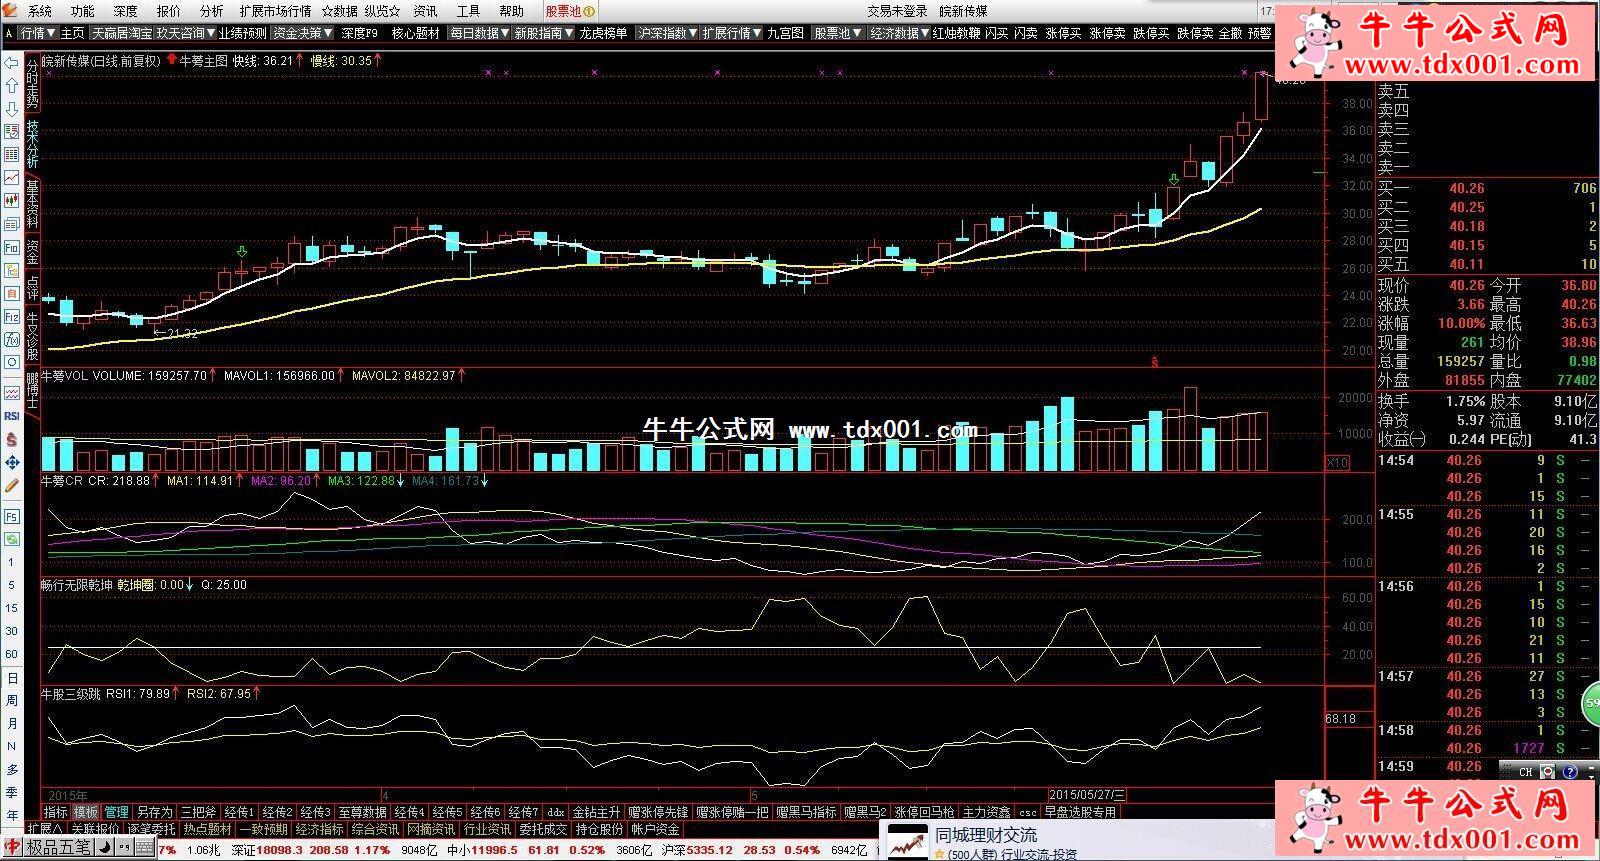Expand the 行情 dropdown in the toolbar
Image resolution: width=1600 pixels, height=861 pixels.
38,33
